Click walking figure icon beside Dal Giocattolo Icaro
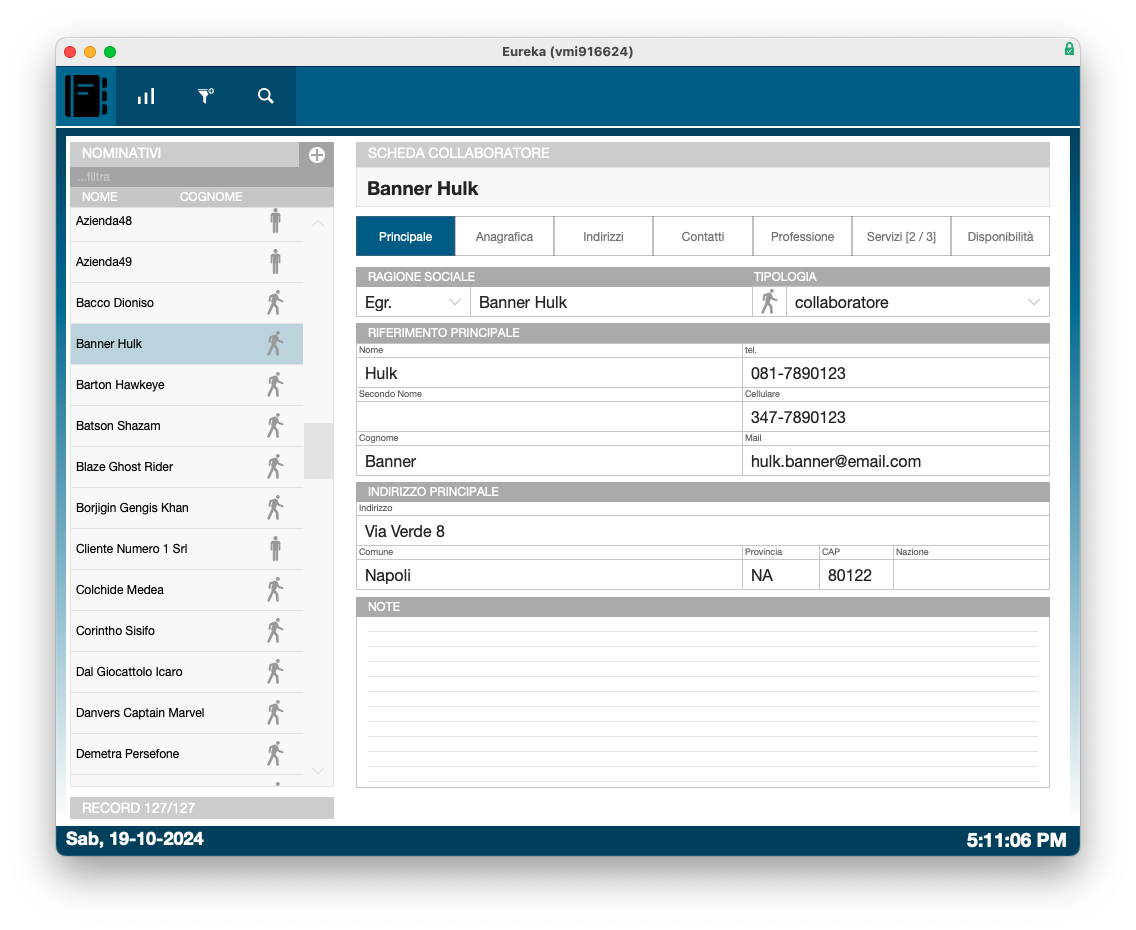The image size is (1136, 930). pyautogui.click(x=275, y=672)
